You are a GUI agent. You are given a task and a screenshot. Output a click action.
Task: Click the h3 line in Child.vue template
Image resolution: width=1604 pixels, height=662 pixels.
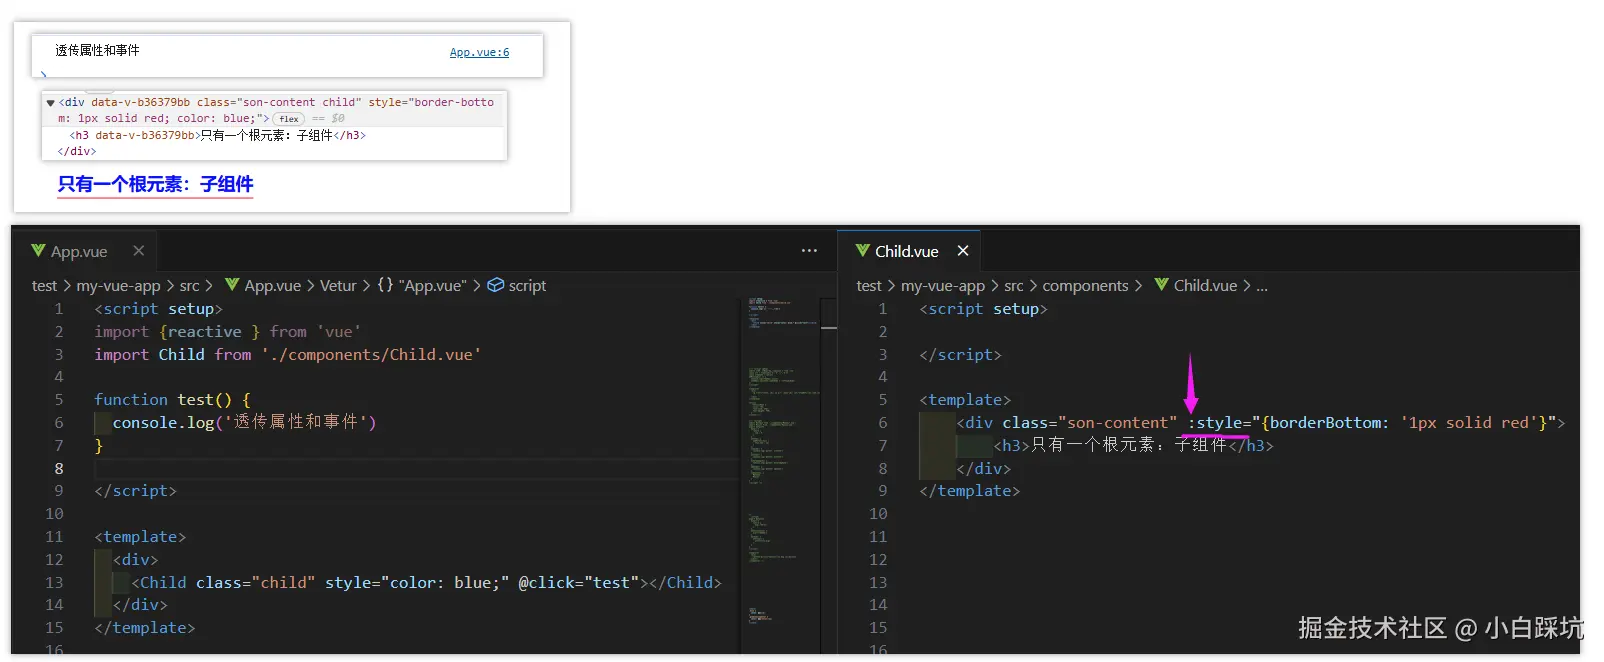[1133, 446]
